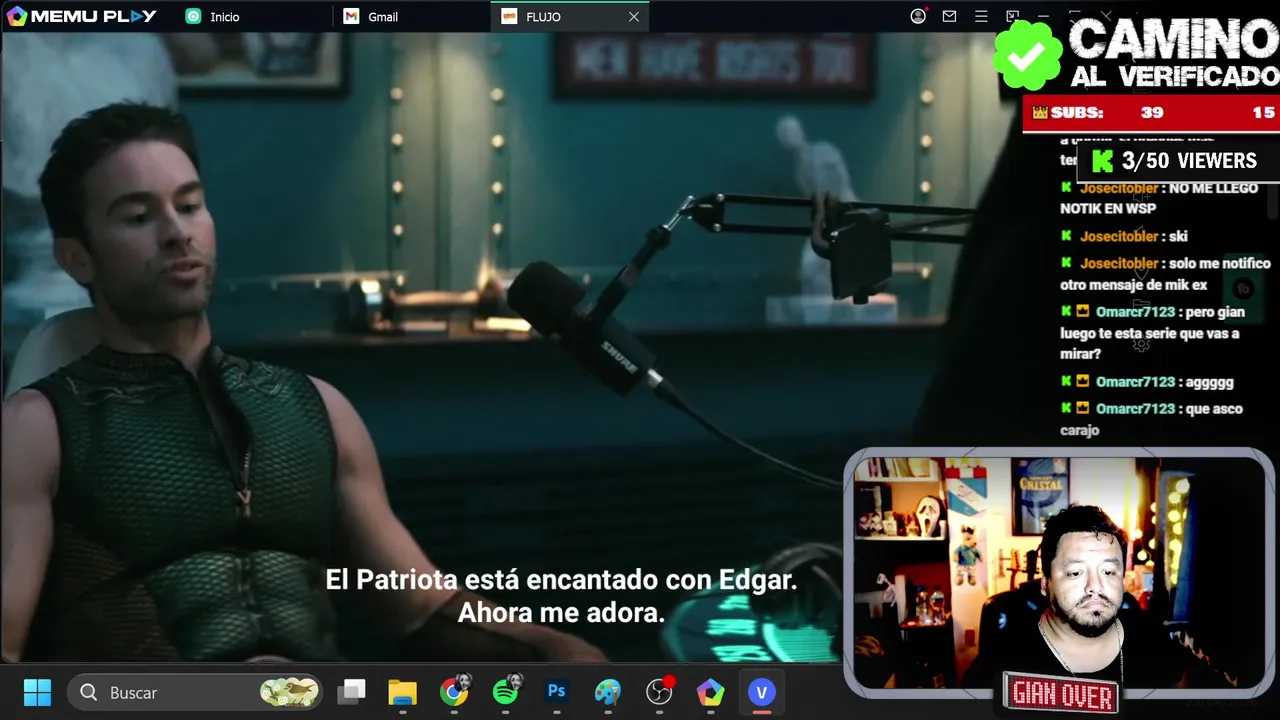
Task: Switch to the active V app in taskbar
Action: point(762,692)
